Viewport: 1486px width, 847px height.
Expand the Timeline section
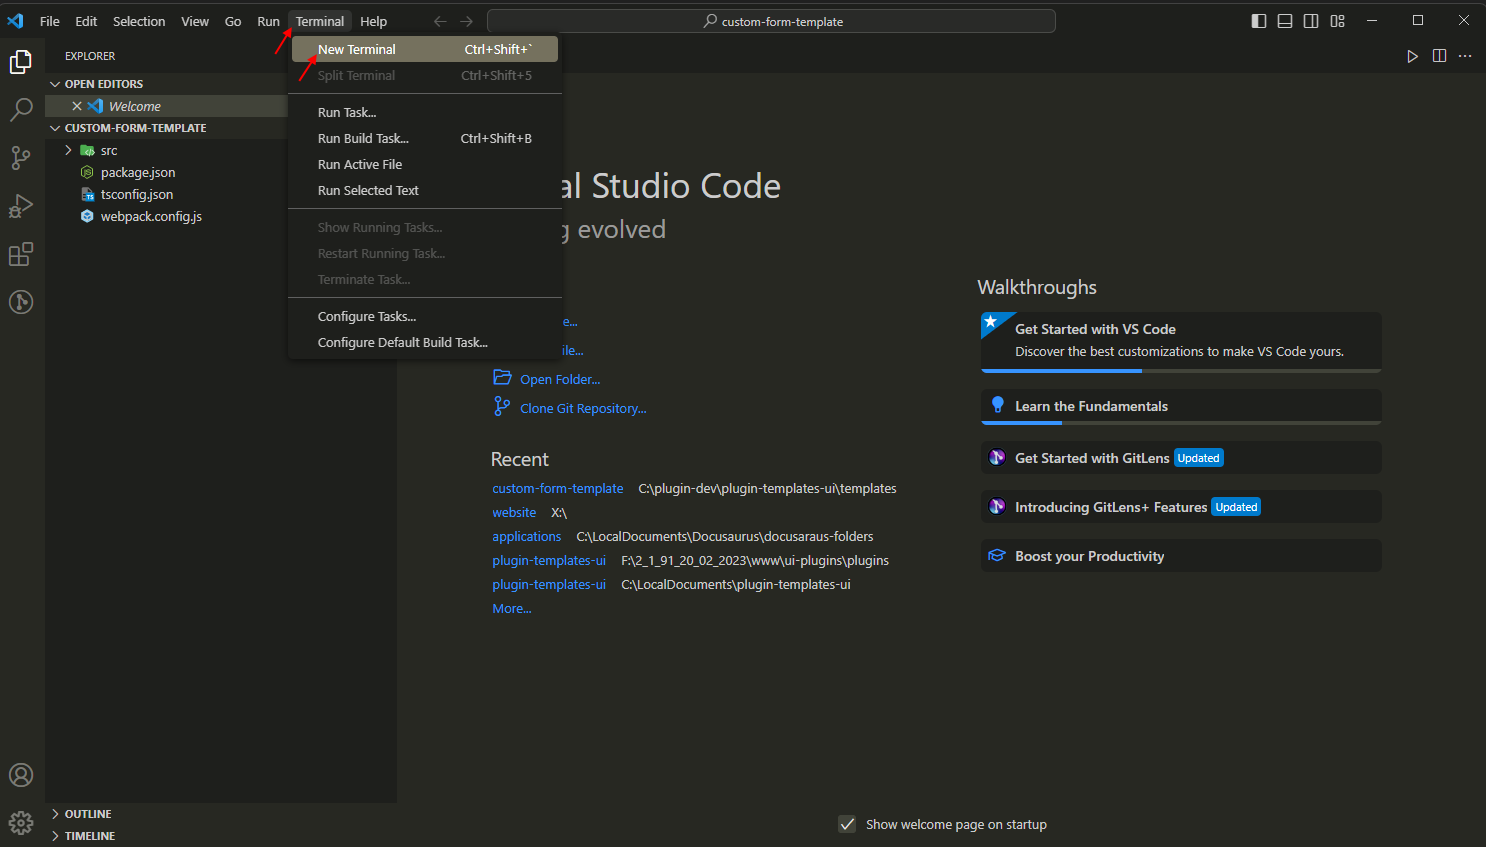pos(55,836)
